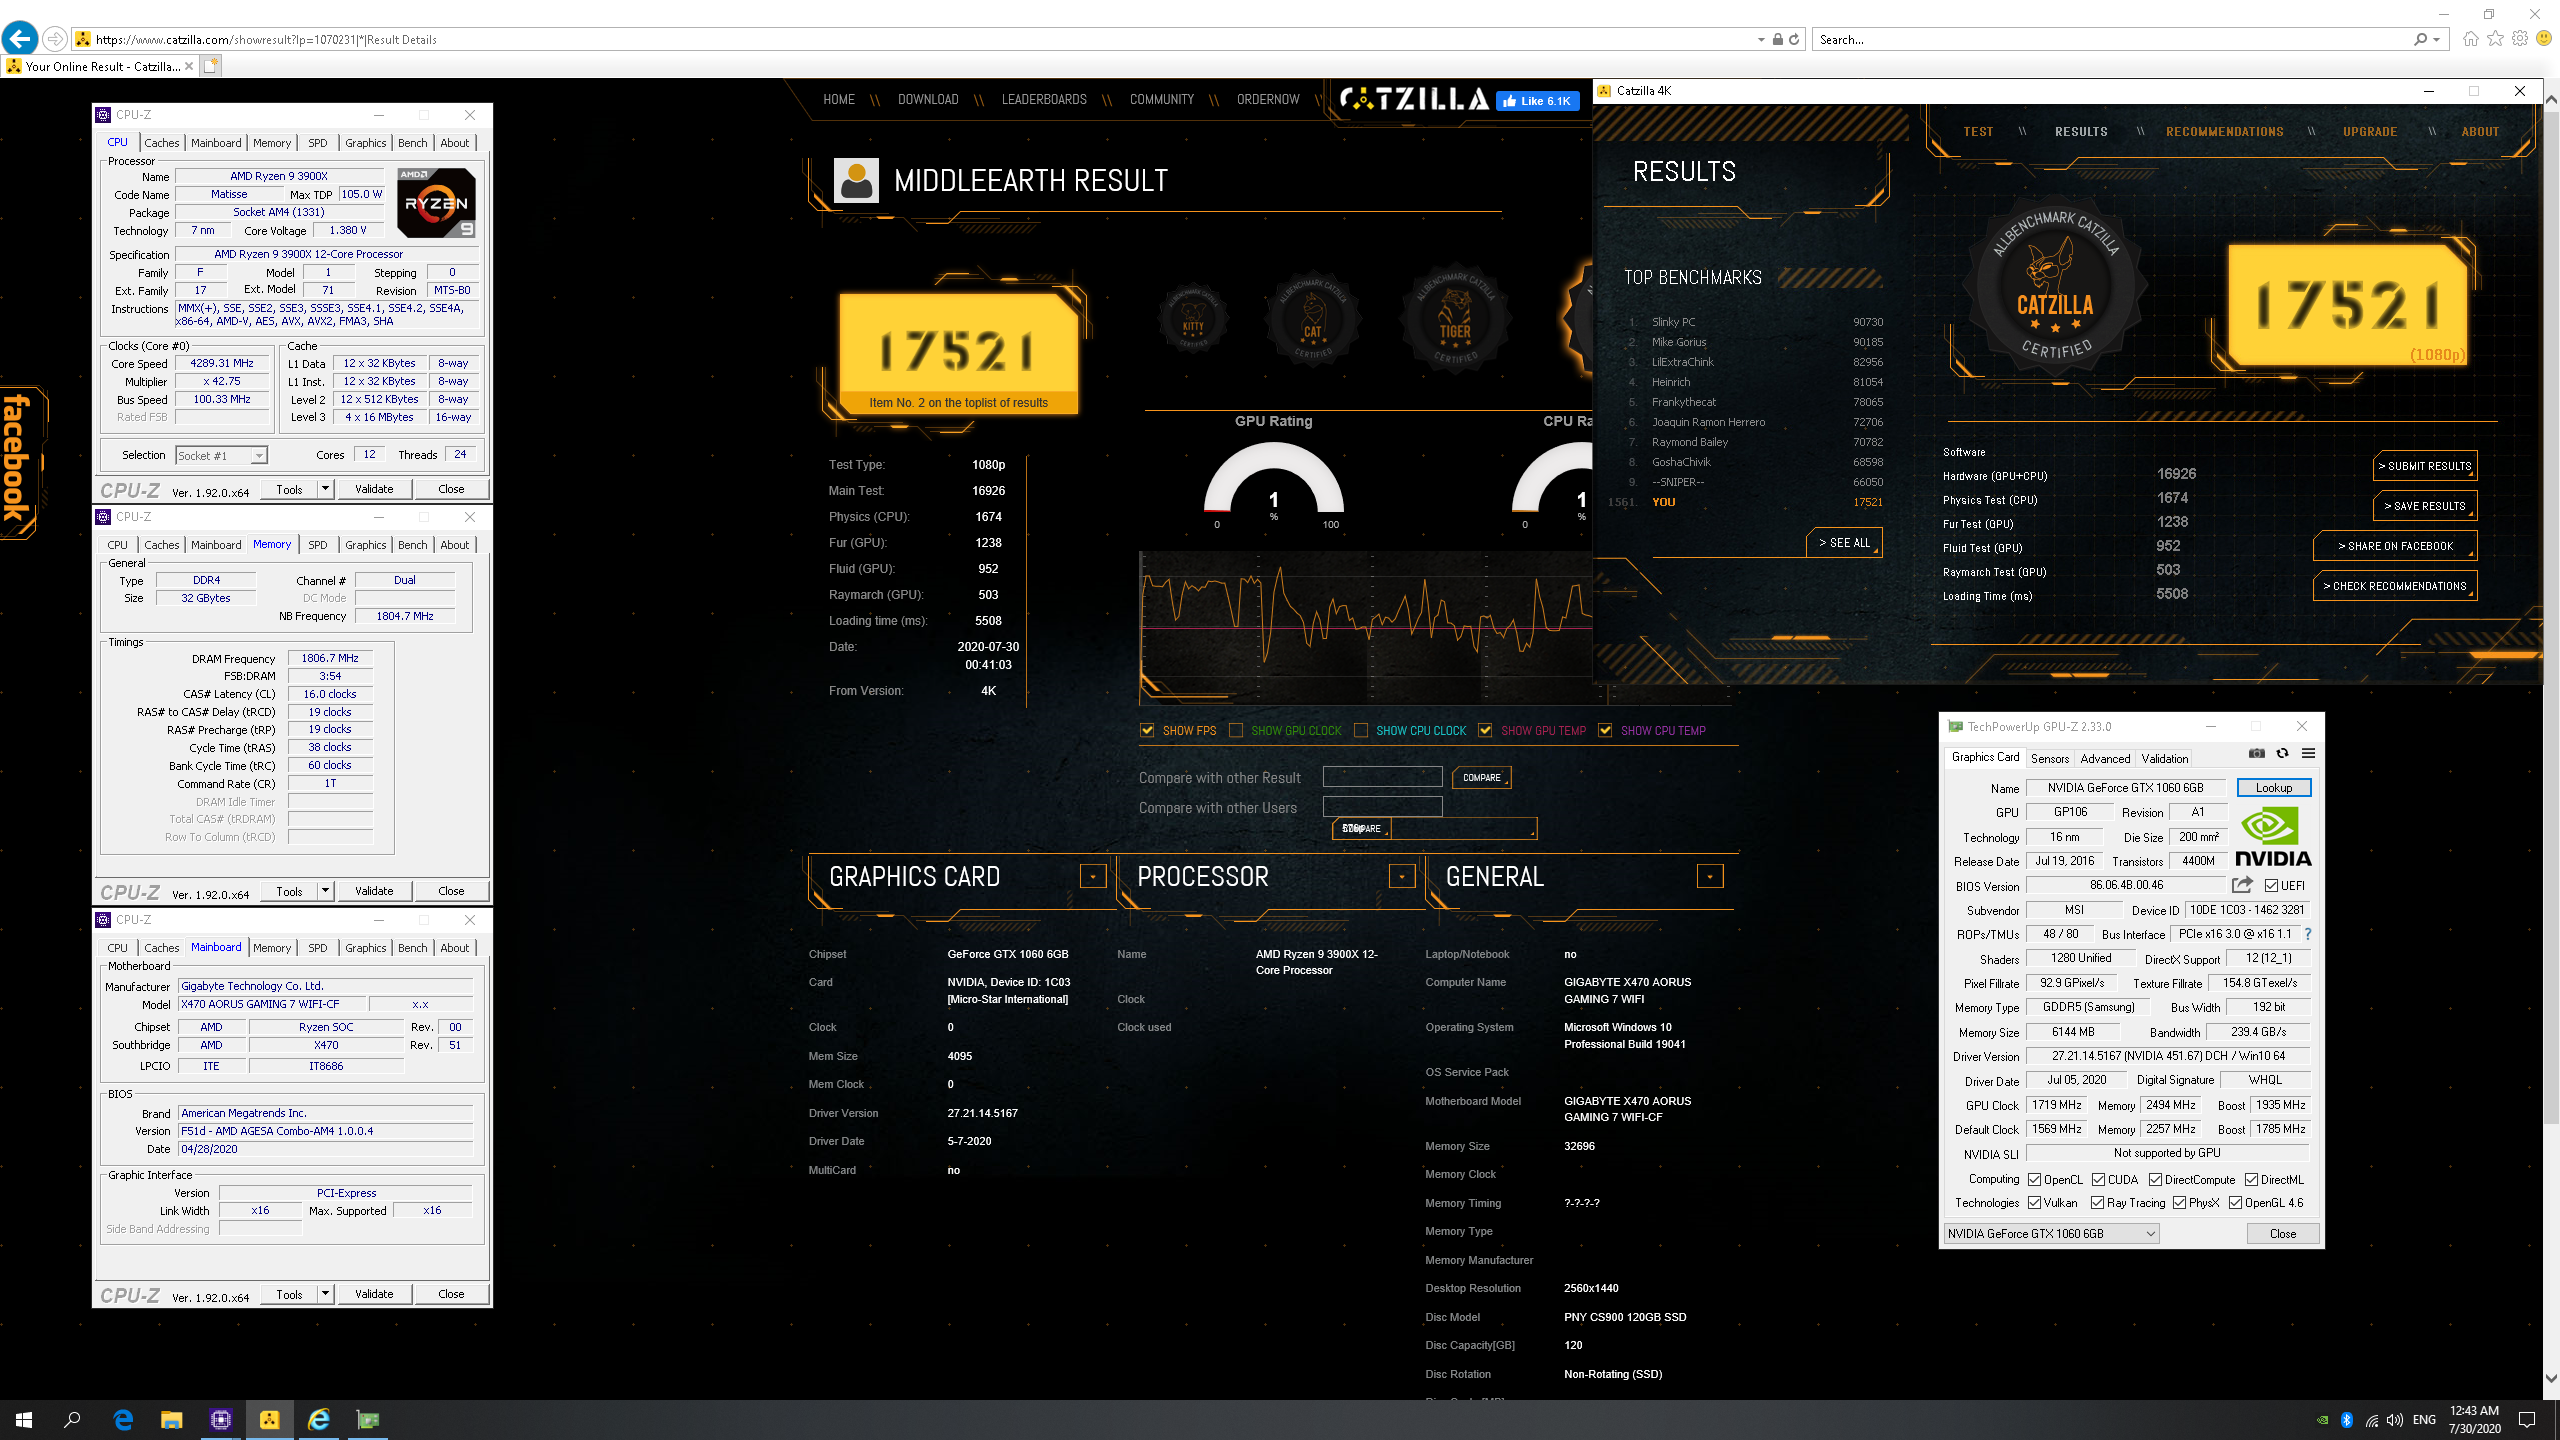Click the yellow 17521 score tile on results page

pos(958,352)
